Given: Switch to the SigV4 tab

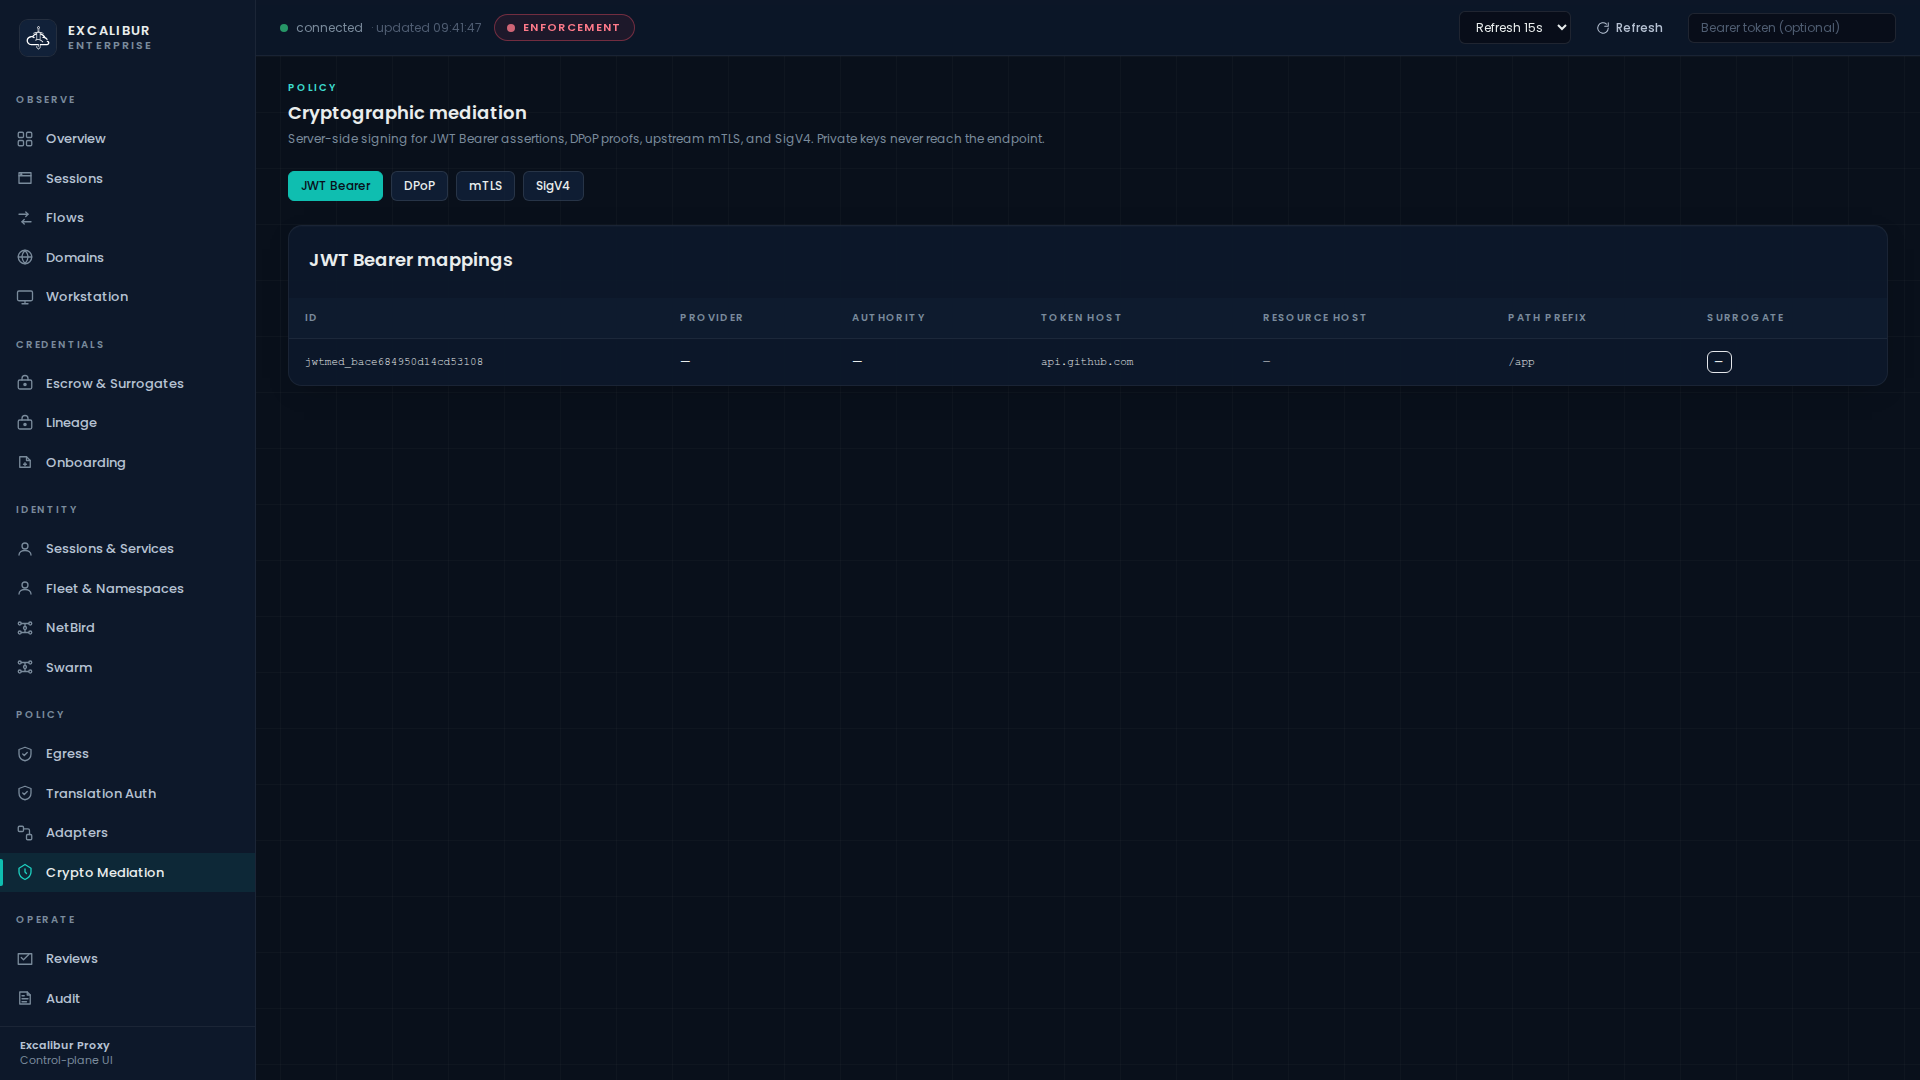Looking at the screenshot, I should (x=552, y=186).
